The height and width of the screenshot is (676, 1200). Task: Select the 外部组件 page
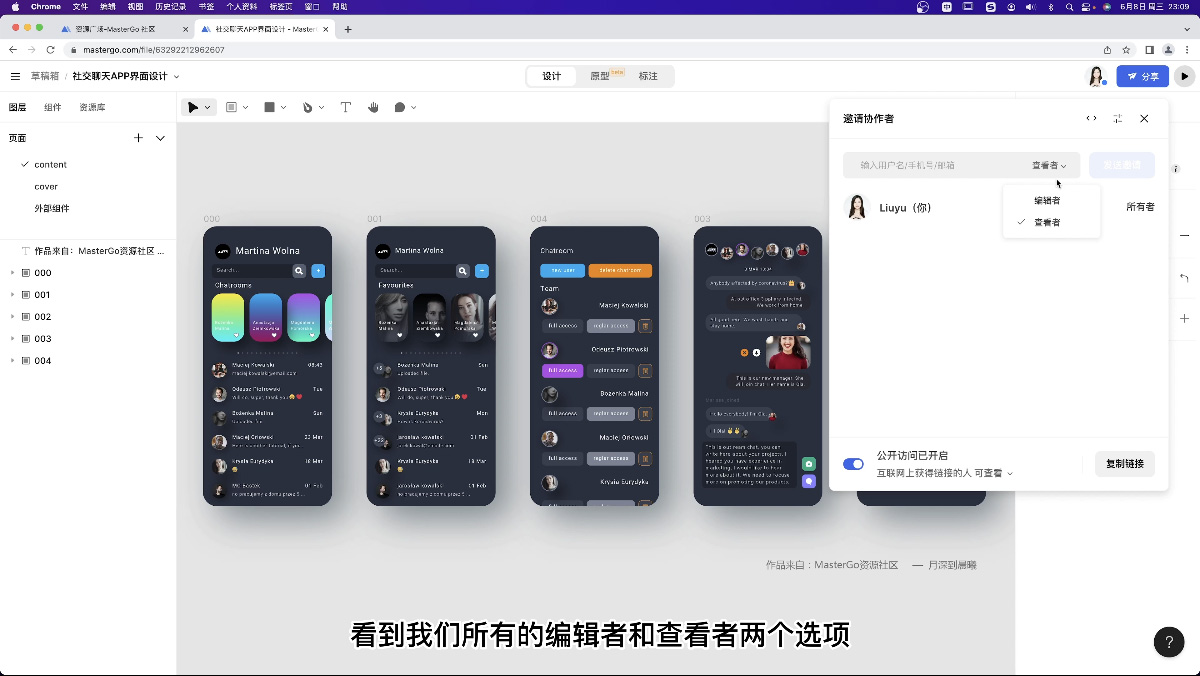click(52, 208)
